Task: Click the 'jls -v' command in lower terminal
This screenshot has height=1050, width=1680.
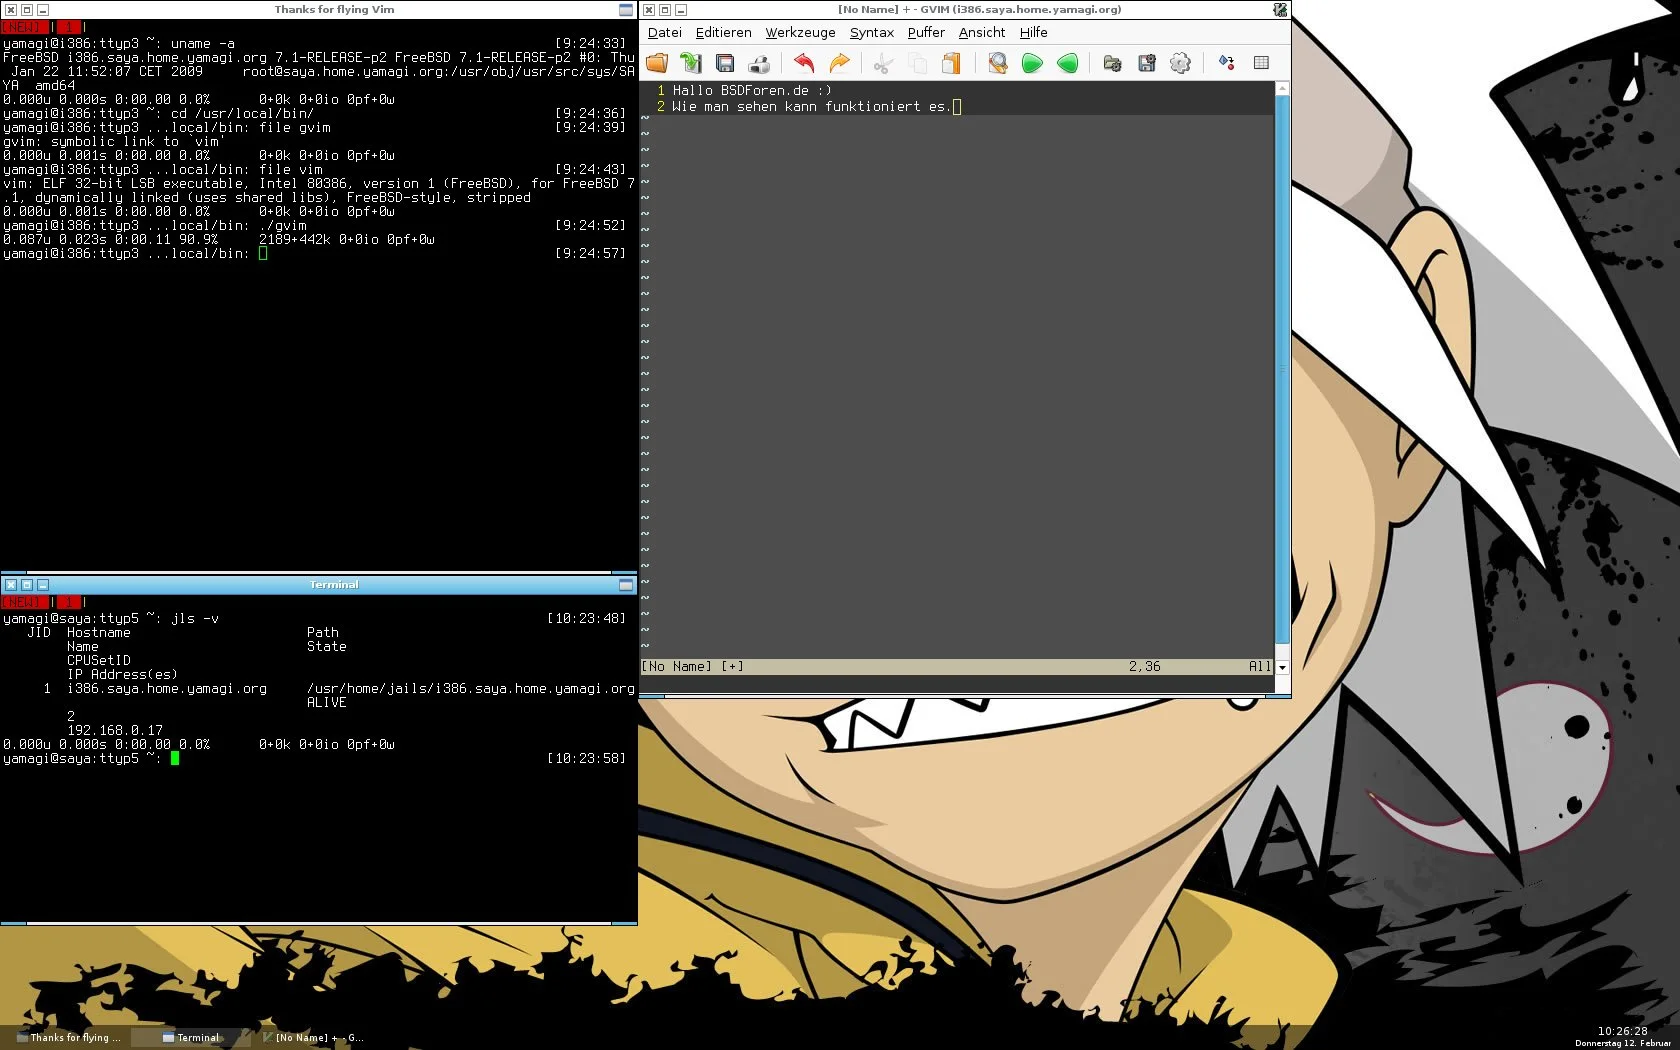Action: click(x=195, y=619)
